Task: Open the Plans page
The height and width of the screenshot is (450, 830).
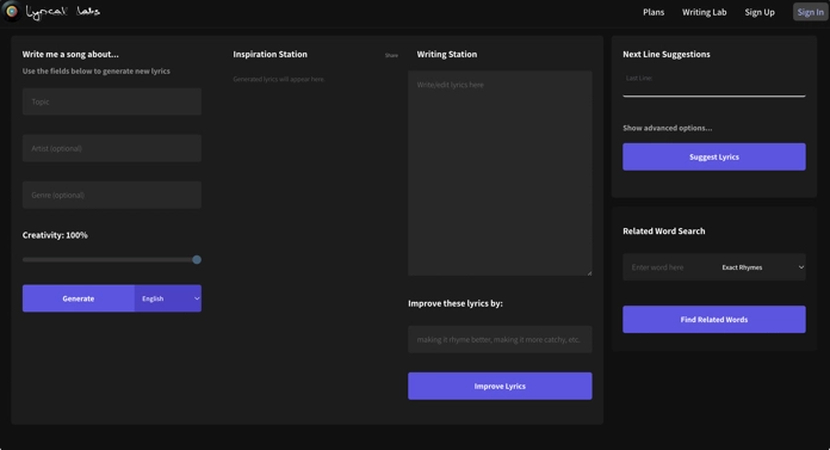Action: (x=653, y=13)
